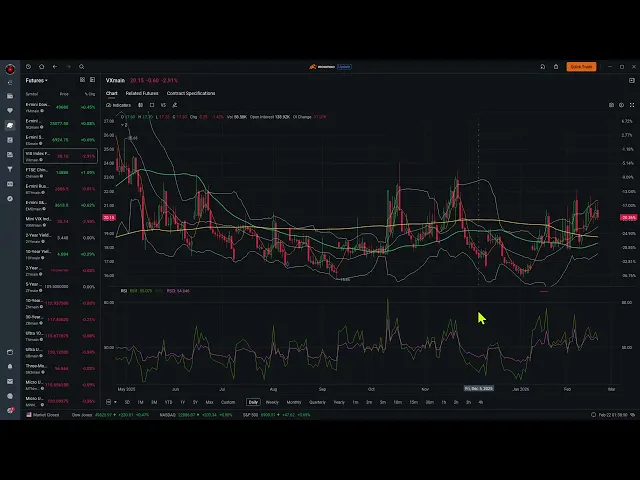Open the search magnifier icon
The height and width of the screenshot is (480, 640).
point(82,67)
